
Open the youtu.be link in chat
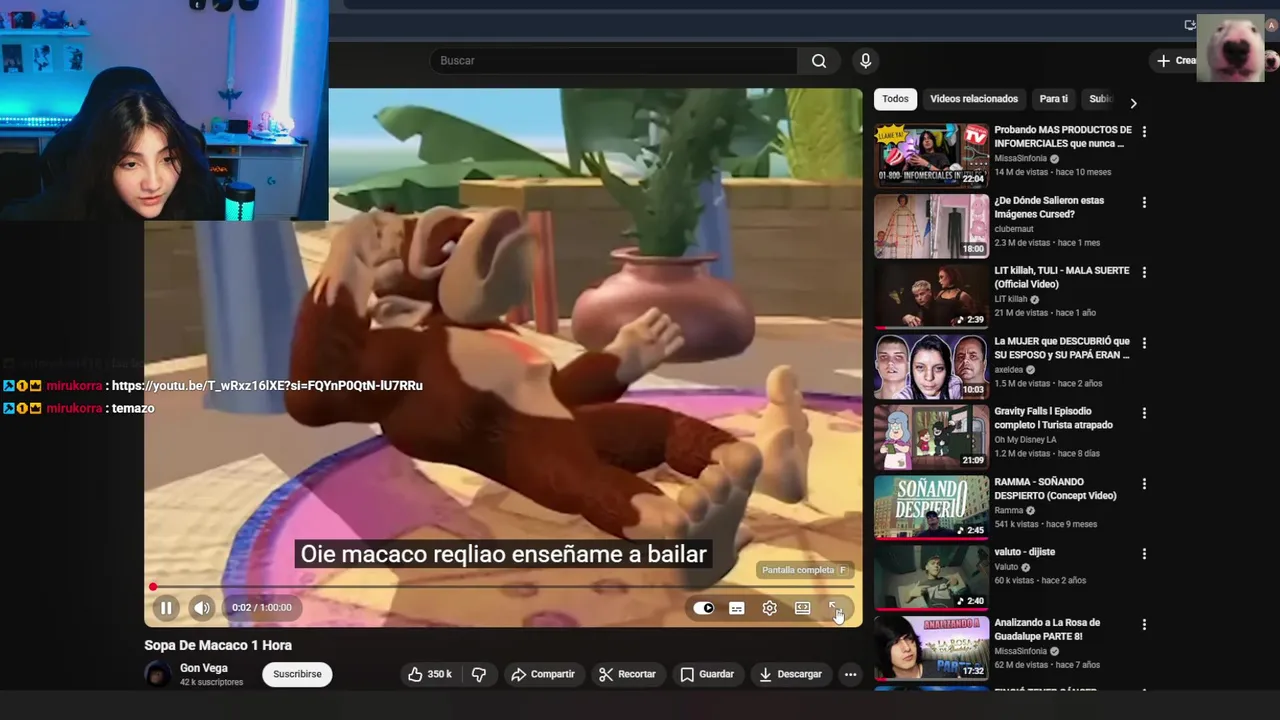[267, 386]
